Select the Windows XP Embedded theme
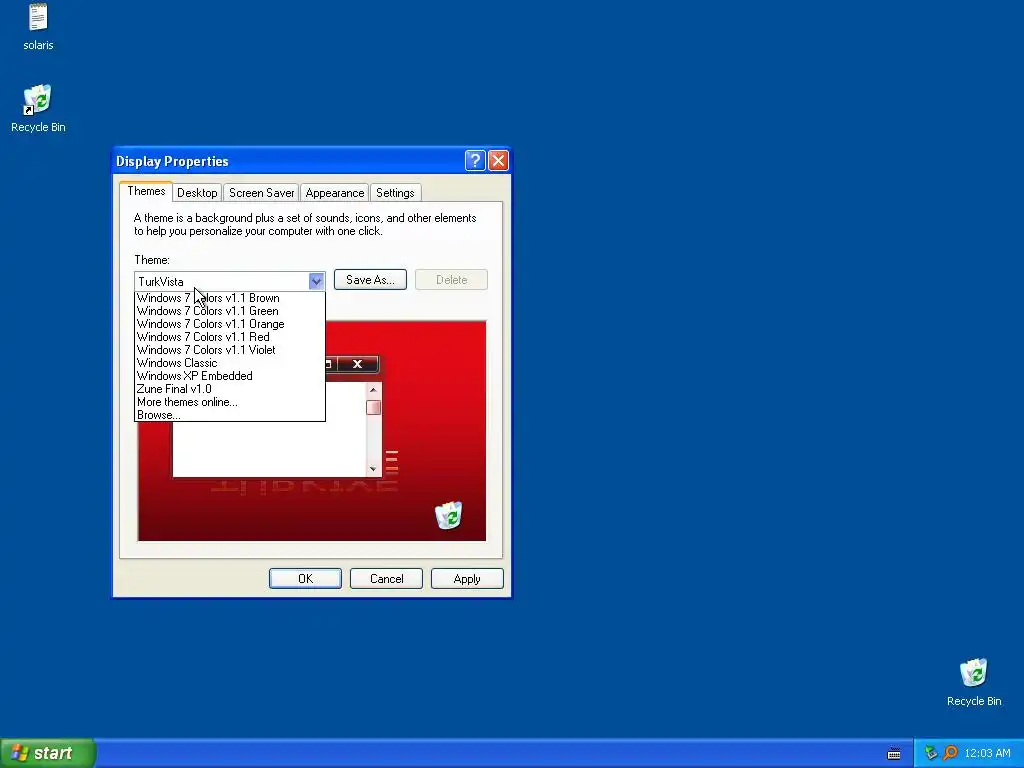The image size is (1024, 768). point(229,376)
